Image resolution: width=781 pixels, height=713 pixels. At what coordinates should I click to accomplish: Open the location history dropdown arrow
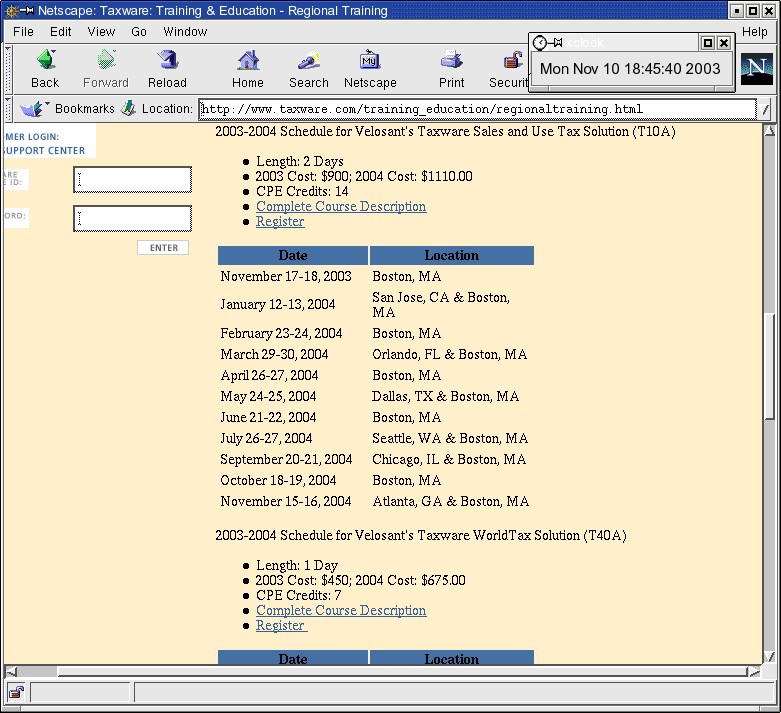tap(765, 109)
